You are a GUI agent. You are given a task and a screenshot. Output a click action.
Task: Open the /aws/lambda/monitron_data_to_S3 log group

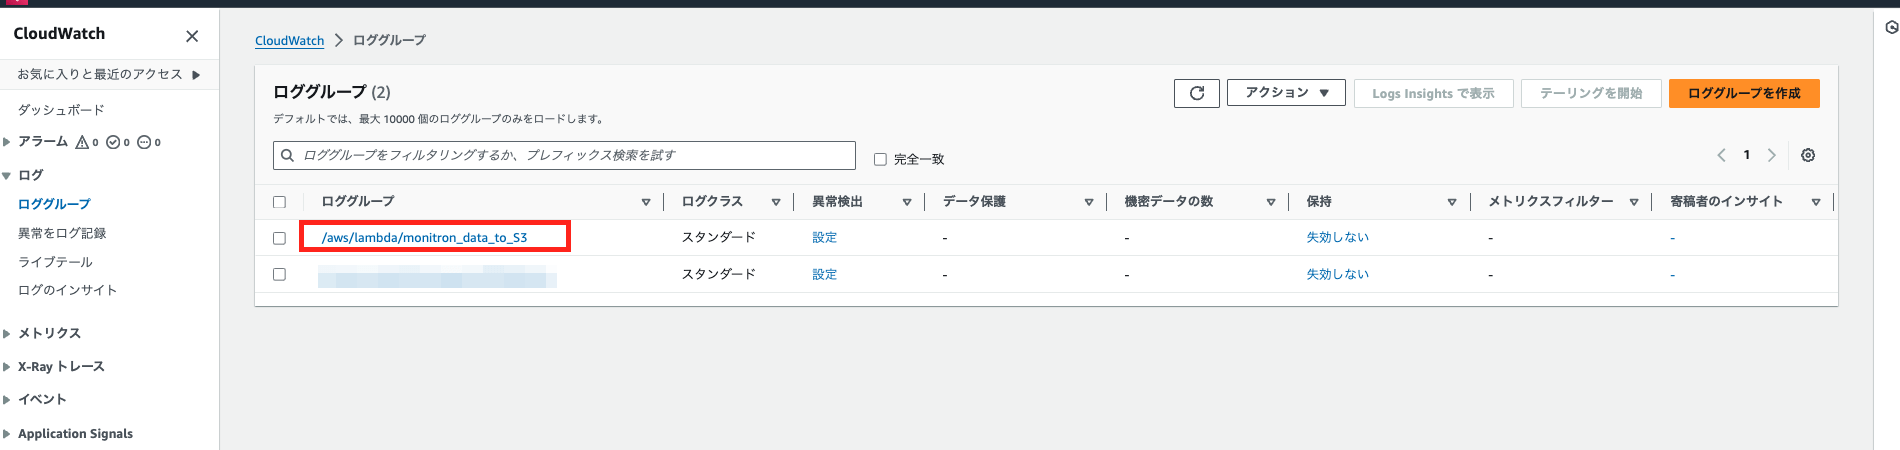(x=424, y=238)
